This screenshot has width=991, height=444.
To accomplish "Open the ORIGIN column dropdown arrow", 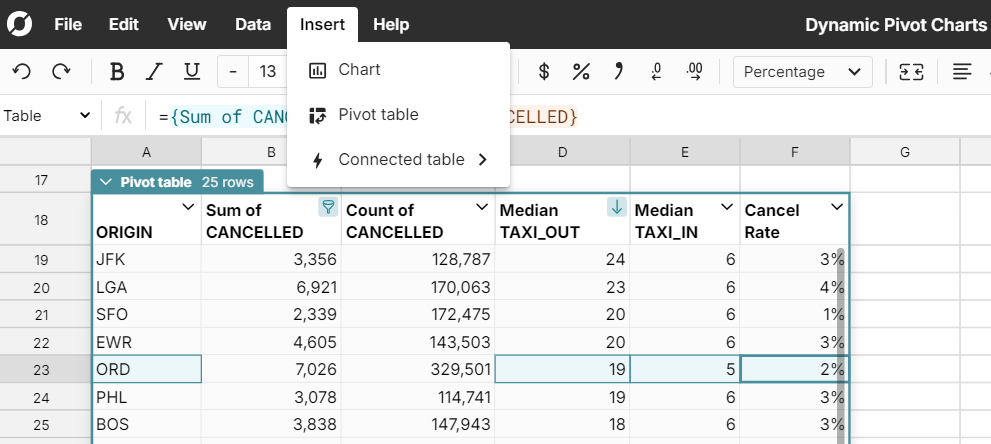I will 187,207.
